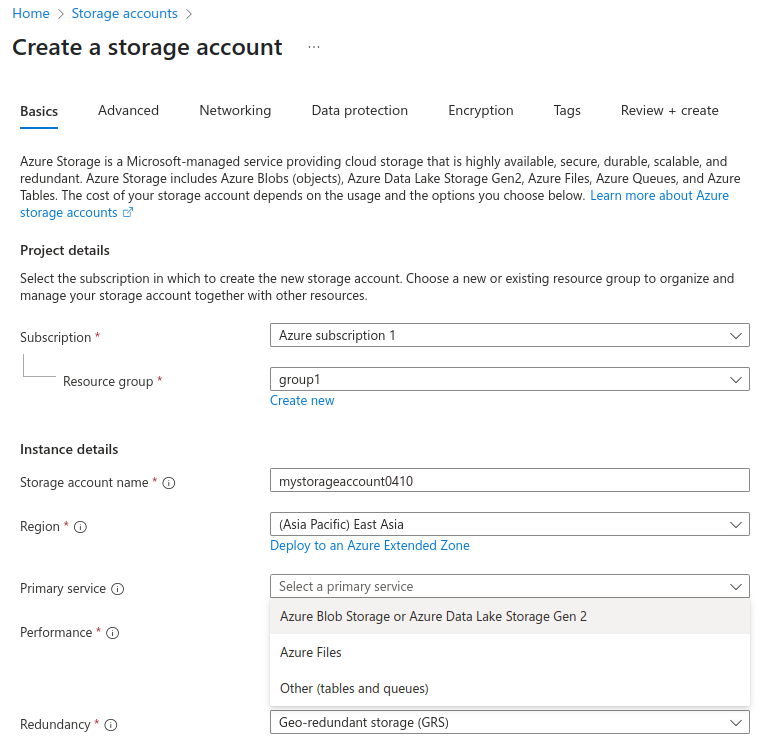Open Deploy to an Azure Extended Zone link
Image resolution: width=782 pixels, height=740 pixels.
(x=369, y=546)
